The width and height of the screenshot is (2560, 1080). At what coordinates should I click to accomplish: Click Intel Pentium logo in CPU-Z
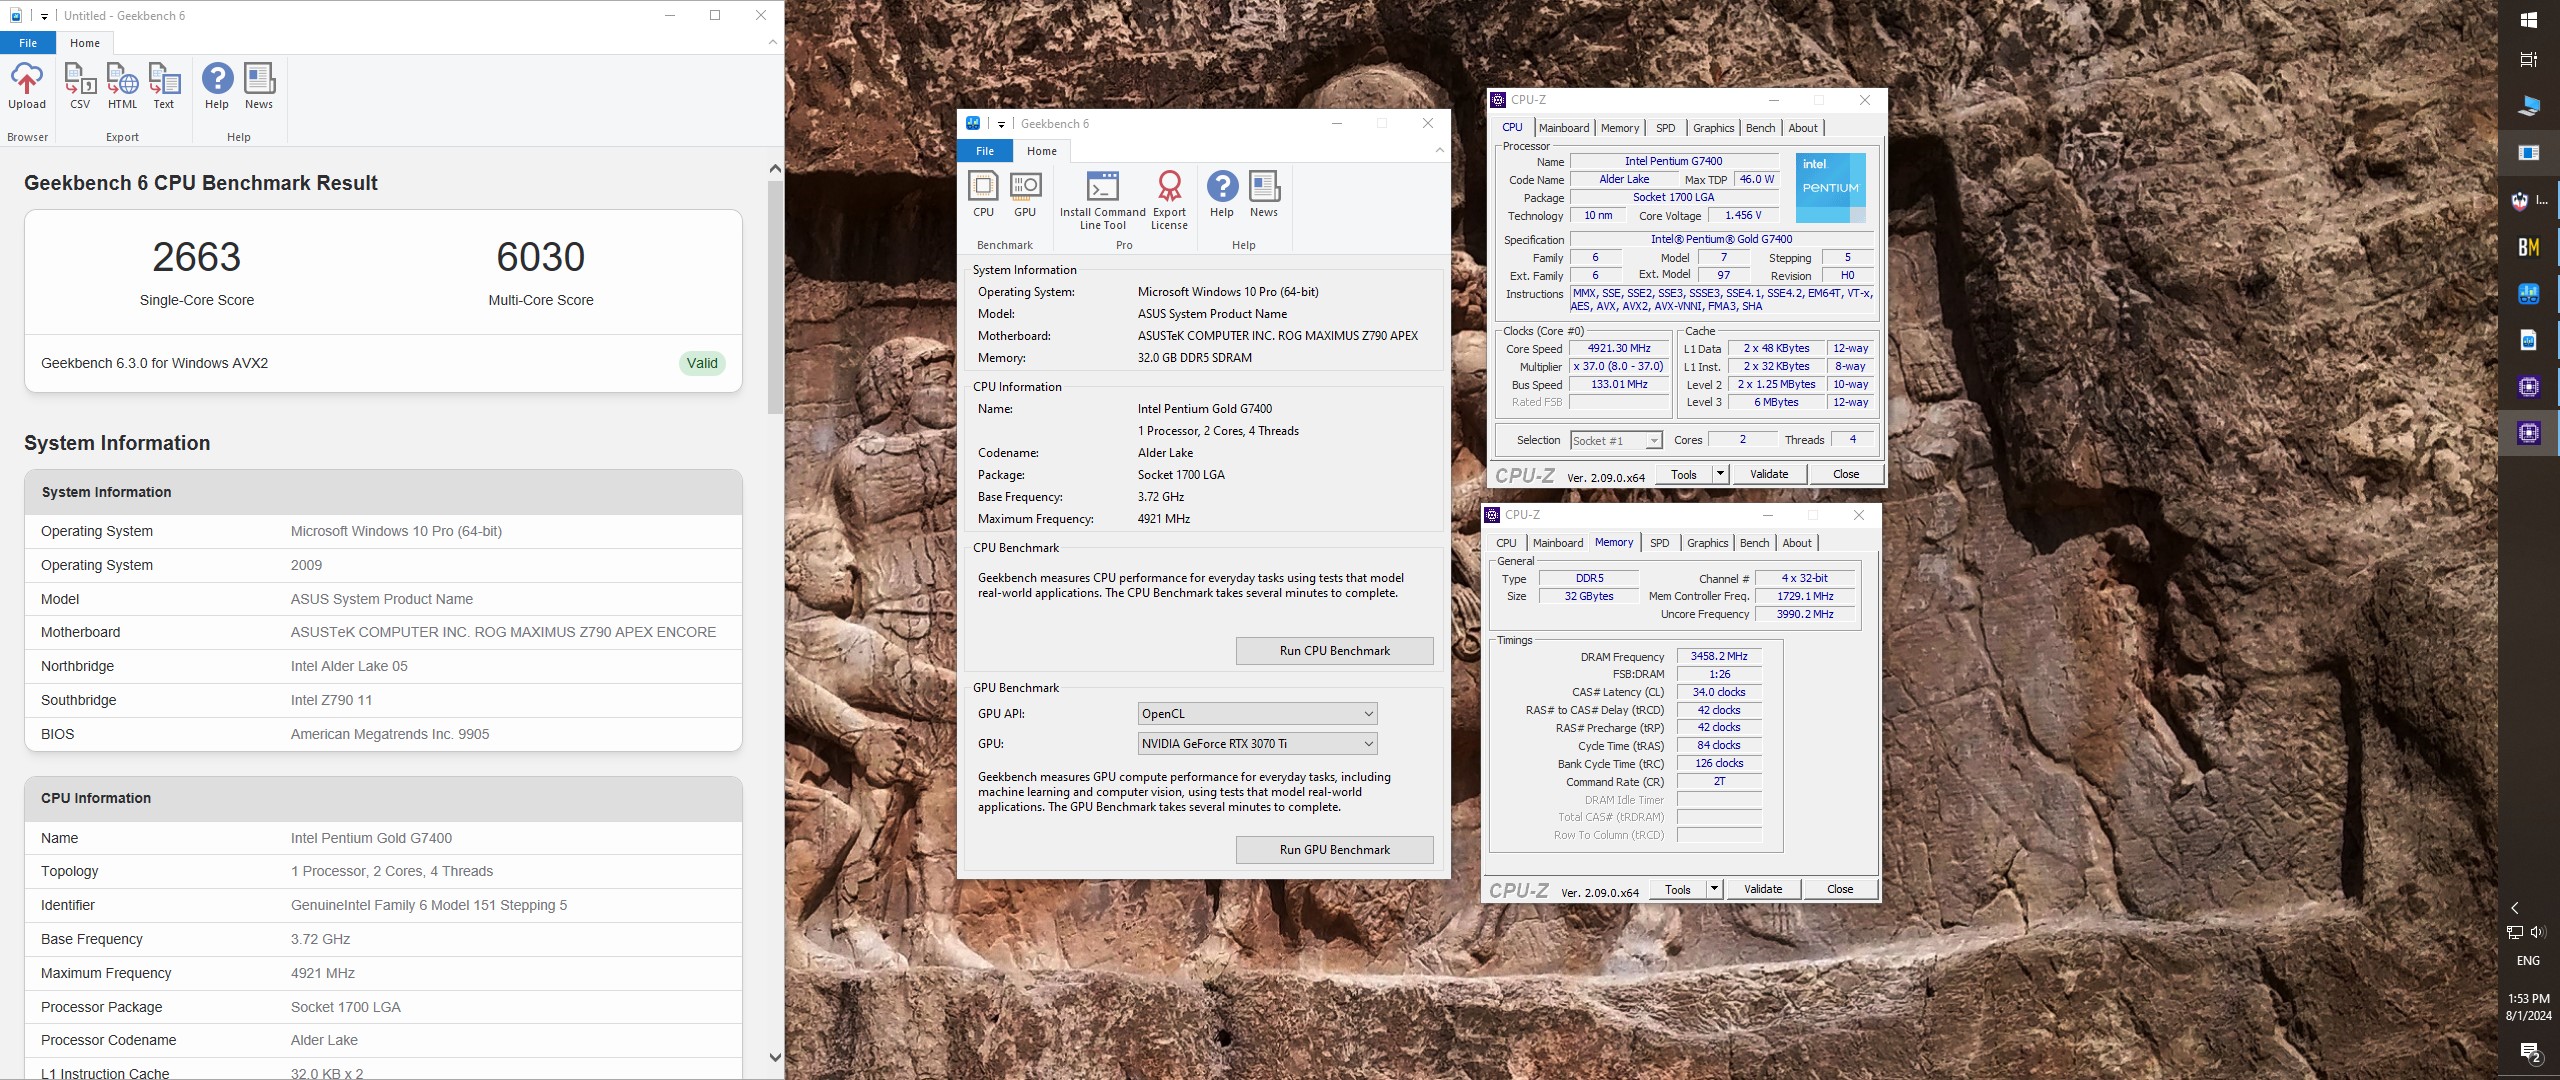tap(1830, 187)
